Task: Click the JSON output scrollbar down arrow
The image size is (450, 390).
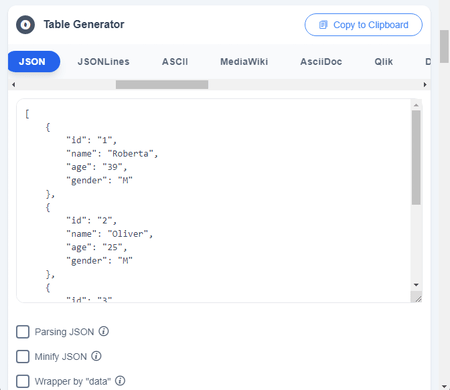Action: tap(416, 285)
